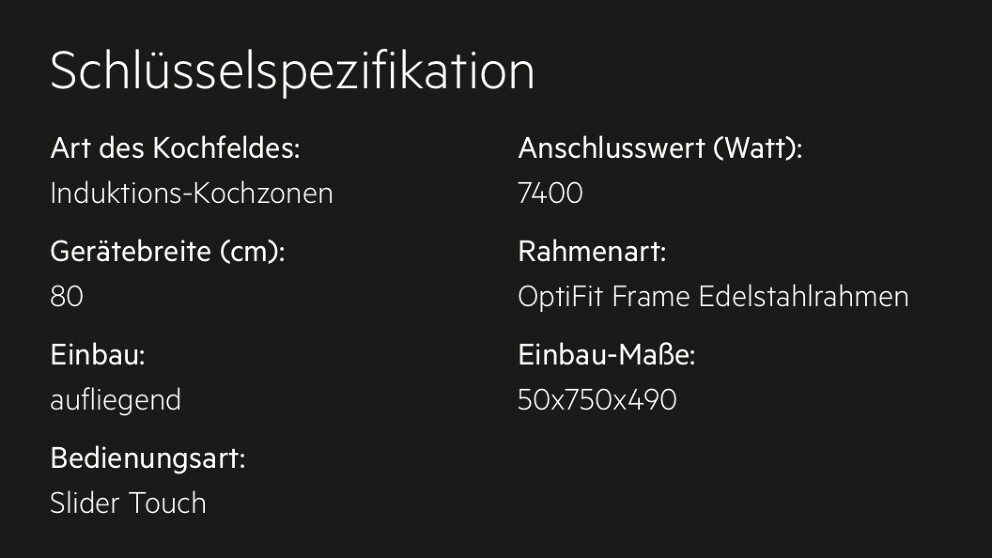This screenshot has width=992, height=558.
Task: Select the 'Rahmenart:' label
Action: [x=592, y=252]
